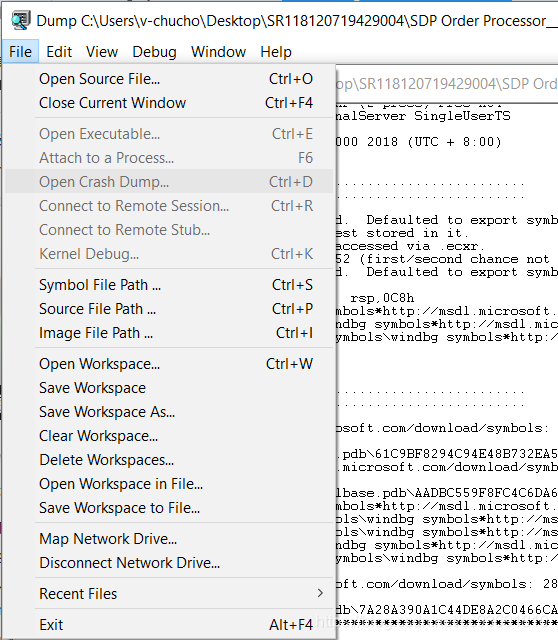Close the open File menu

point(20,52)
